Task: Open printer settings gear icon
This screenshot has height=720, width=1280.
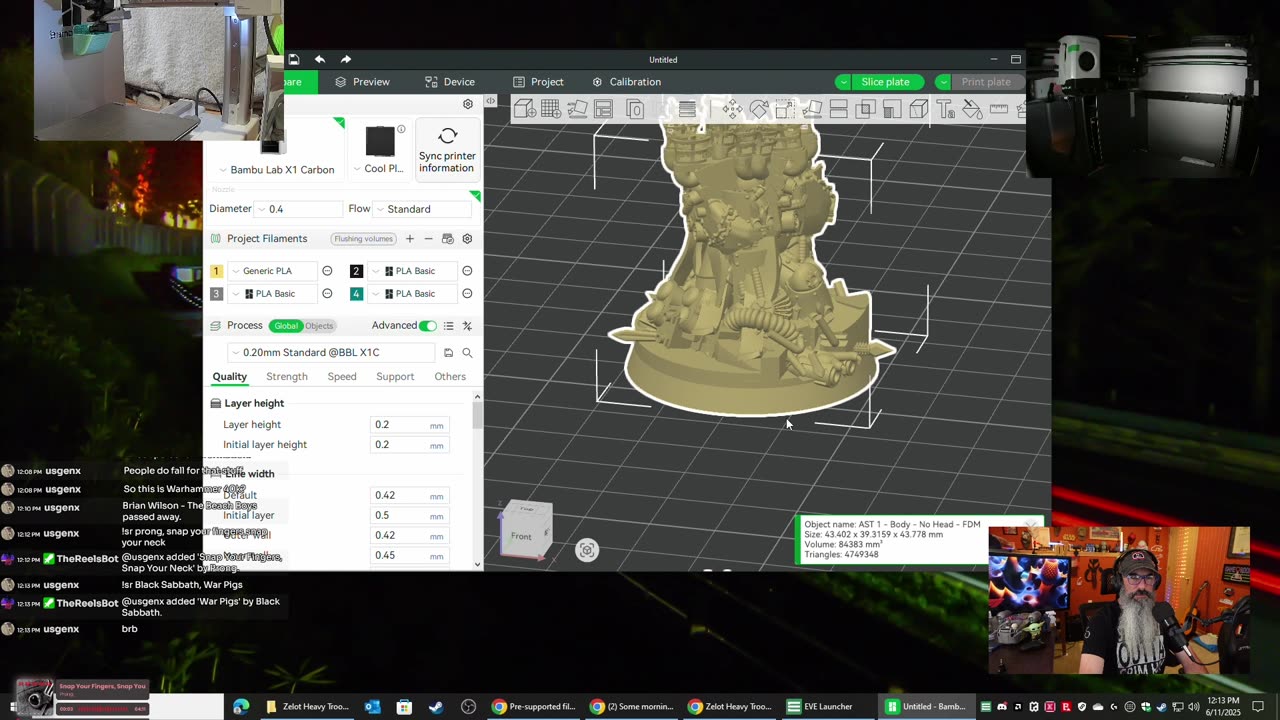Action: coord(467,104)
